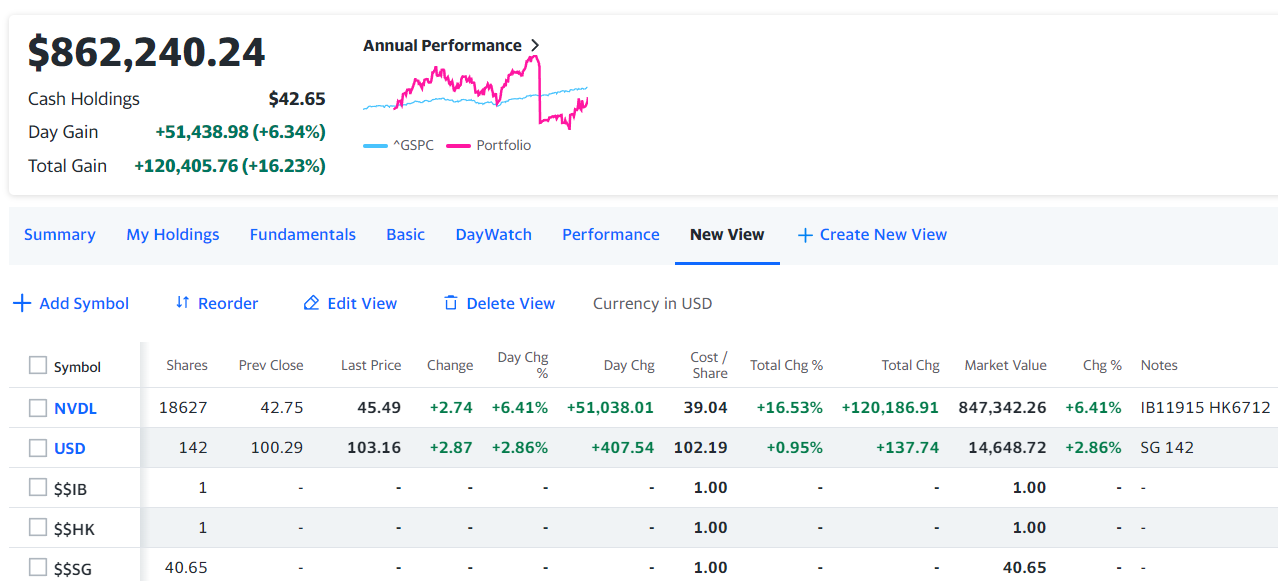Screen dimensions: 1278x581
Task: Open the NVDL symbol link
Action: click(75, 408)
